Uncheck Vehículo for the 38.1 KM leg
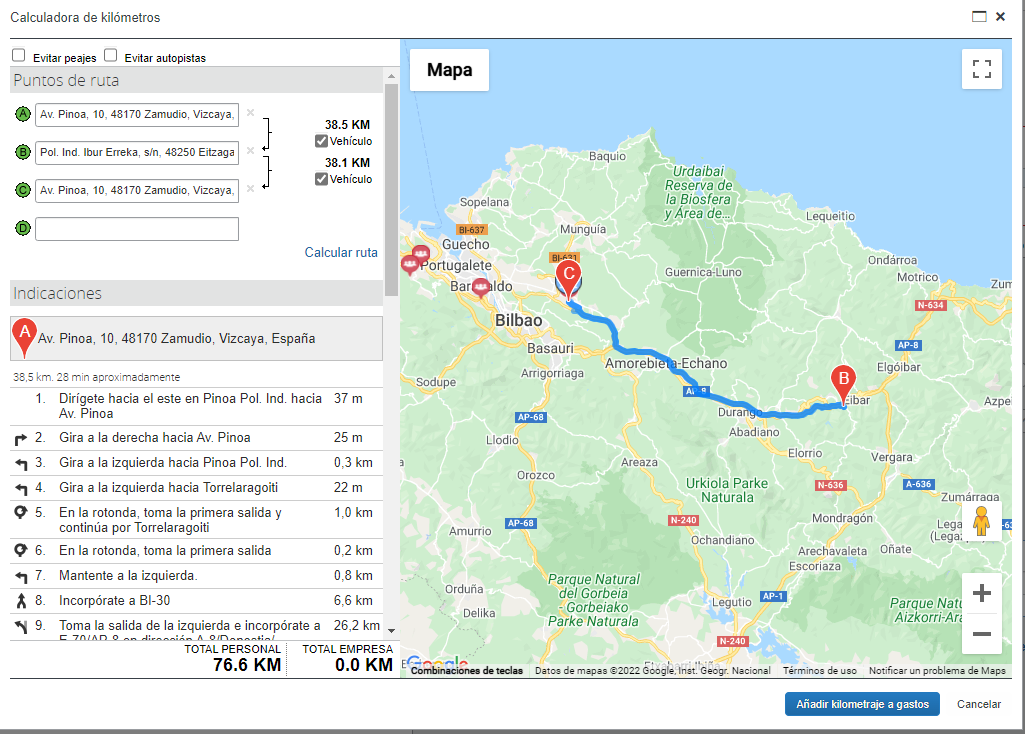The width and height of the screenshot is (1025, 734). pos(321,179)
